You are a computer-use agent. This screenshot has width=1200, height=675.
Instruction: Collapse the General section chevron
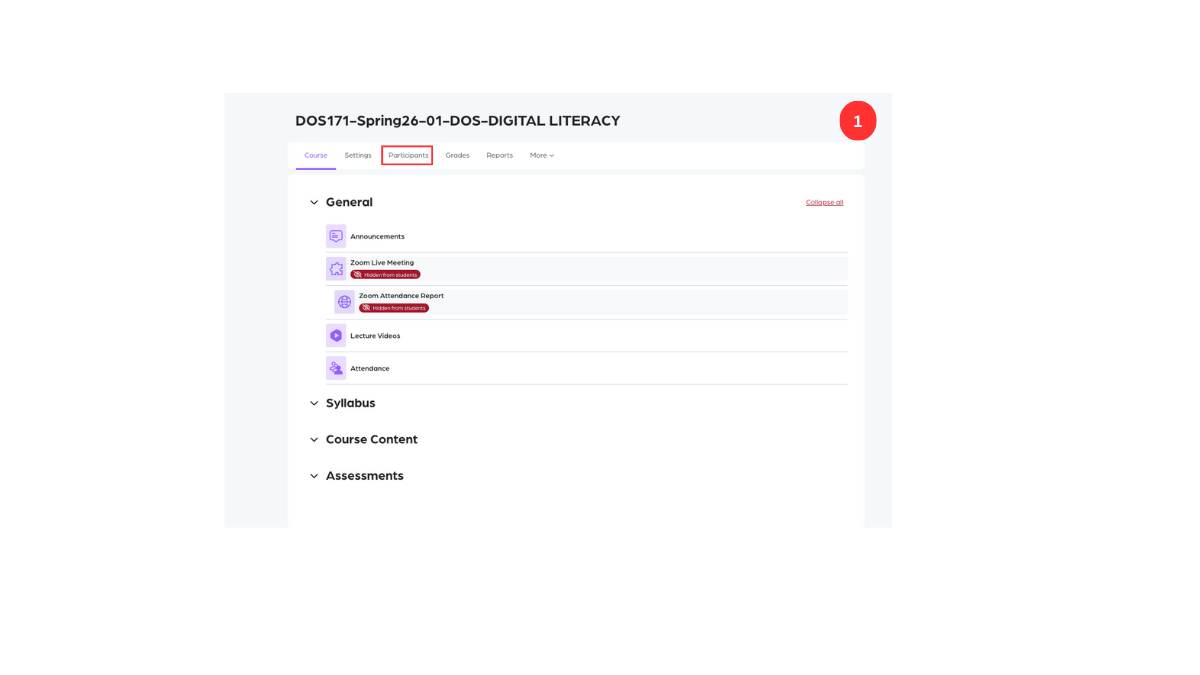coord(314,203)
